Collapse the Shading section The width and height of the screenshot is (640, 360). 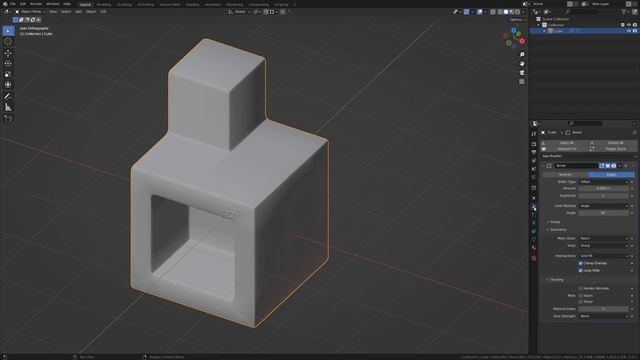coord(556,280)
